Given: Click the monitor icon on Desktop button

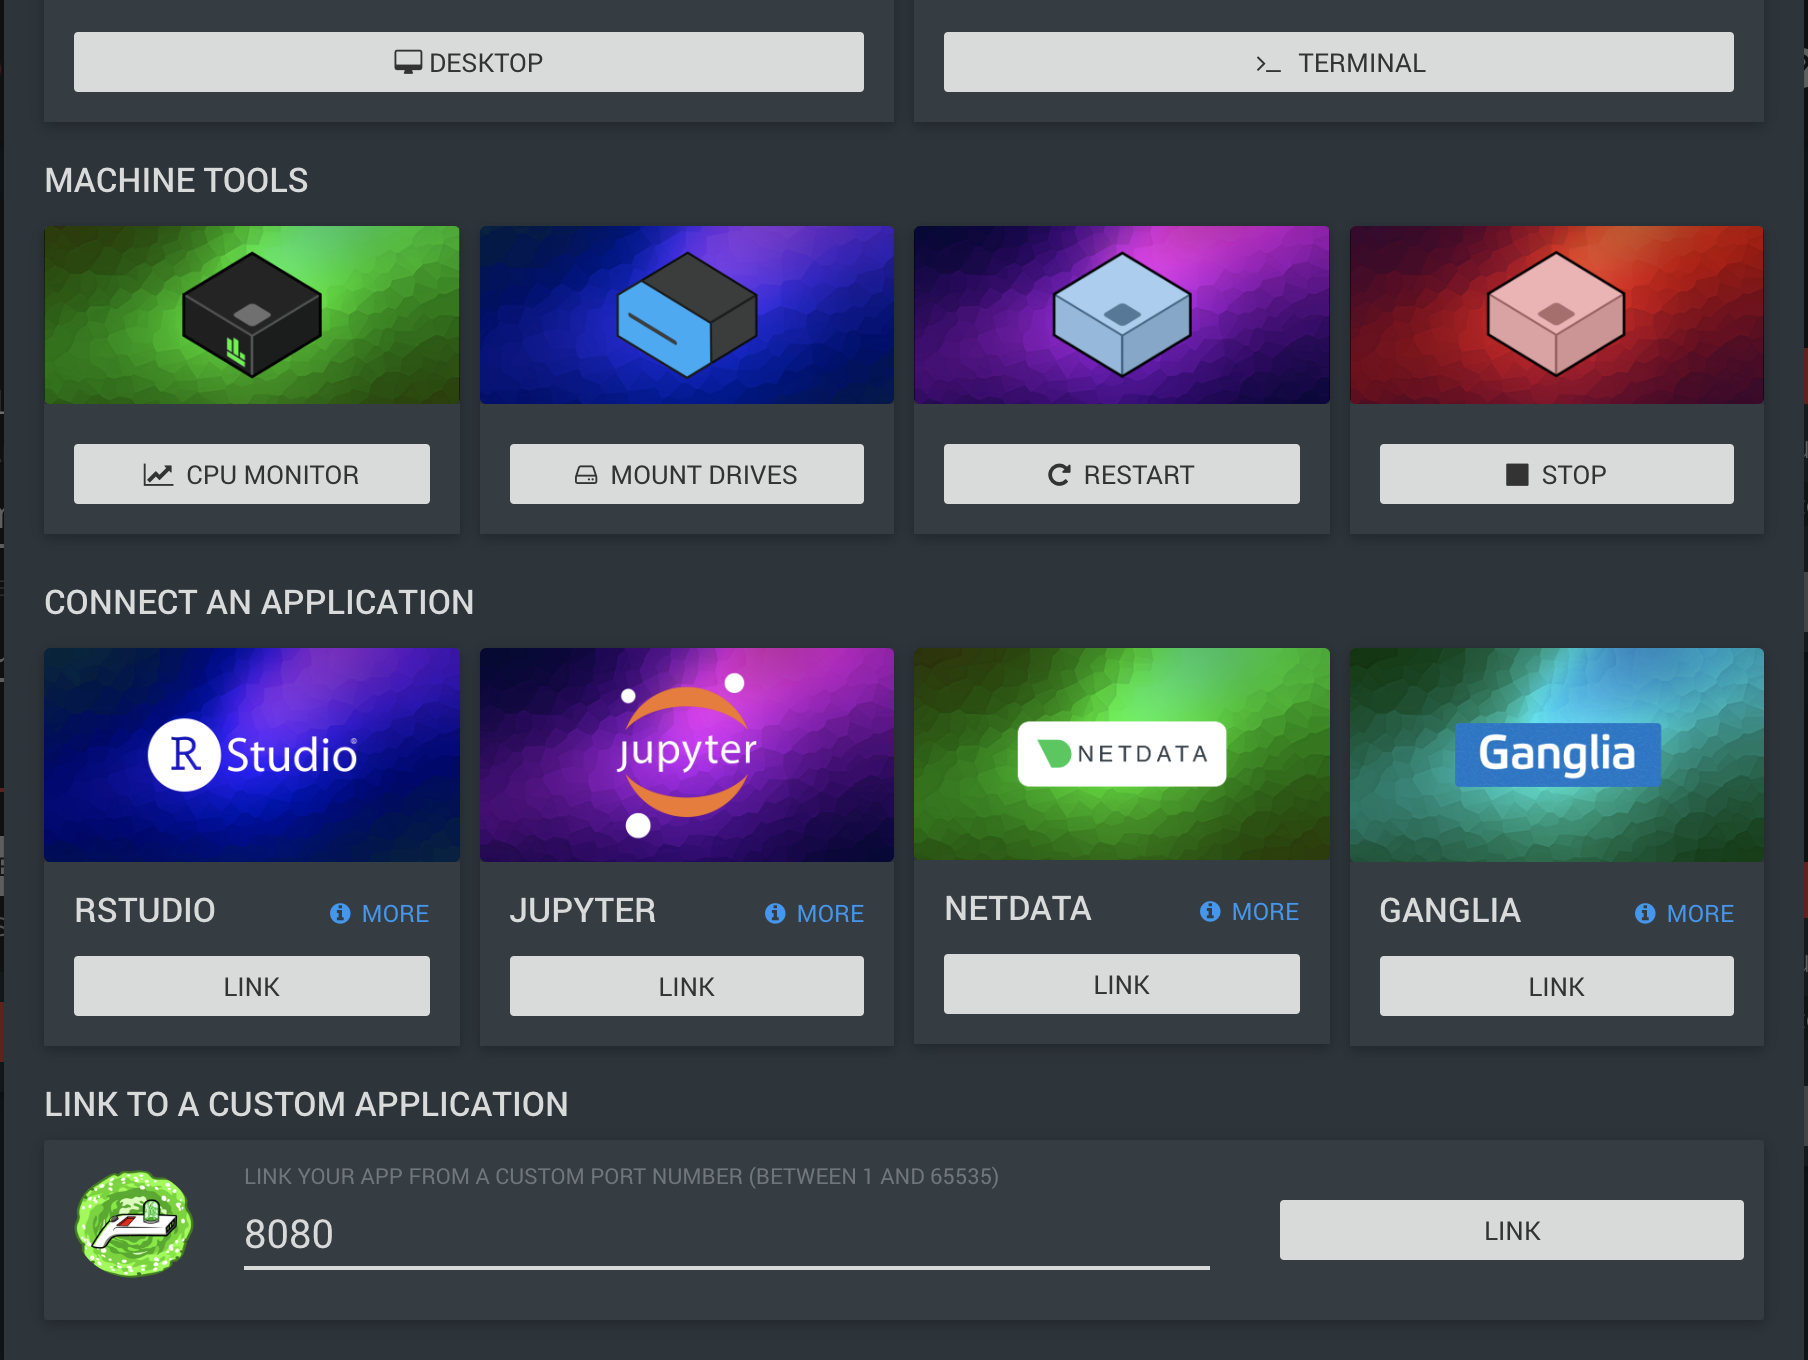Looking at the screenshot, I should pyautogui.click(x=408, y=62).
